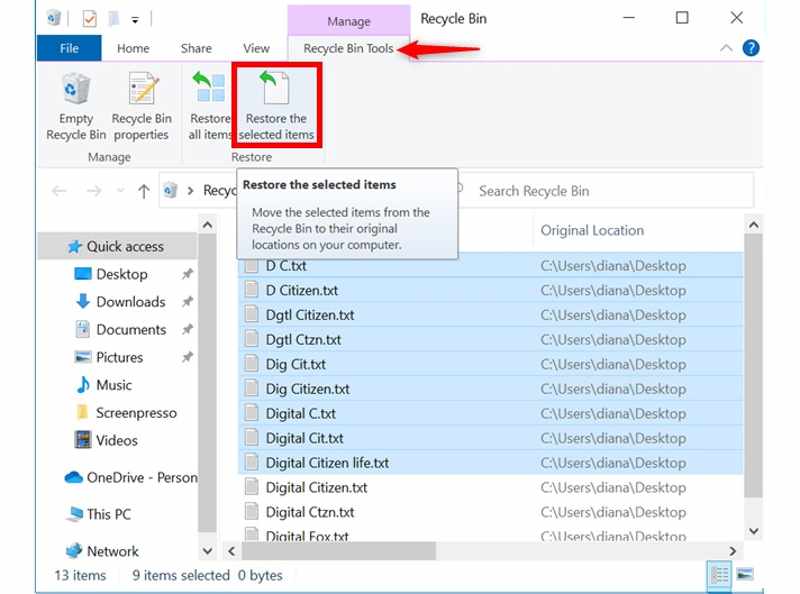This screenshot has width=800, height=594.
Task: Open the Share ribbon tab
Action: pyautogui.click(x=196, y=48)
